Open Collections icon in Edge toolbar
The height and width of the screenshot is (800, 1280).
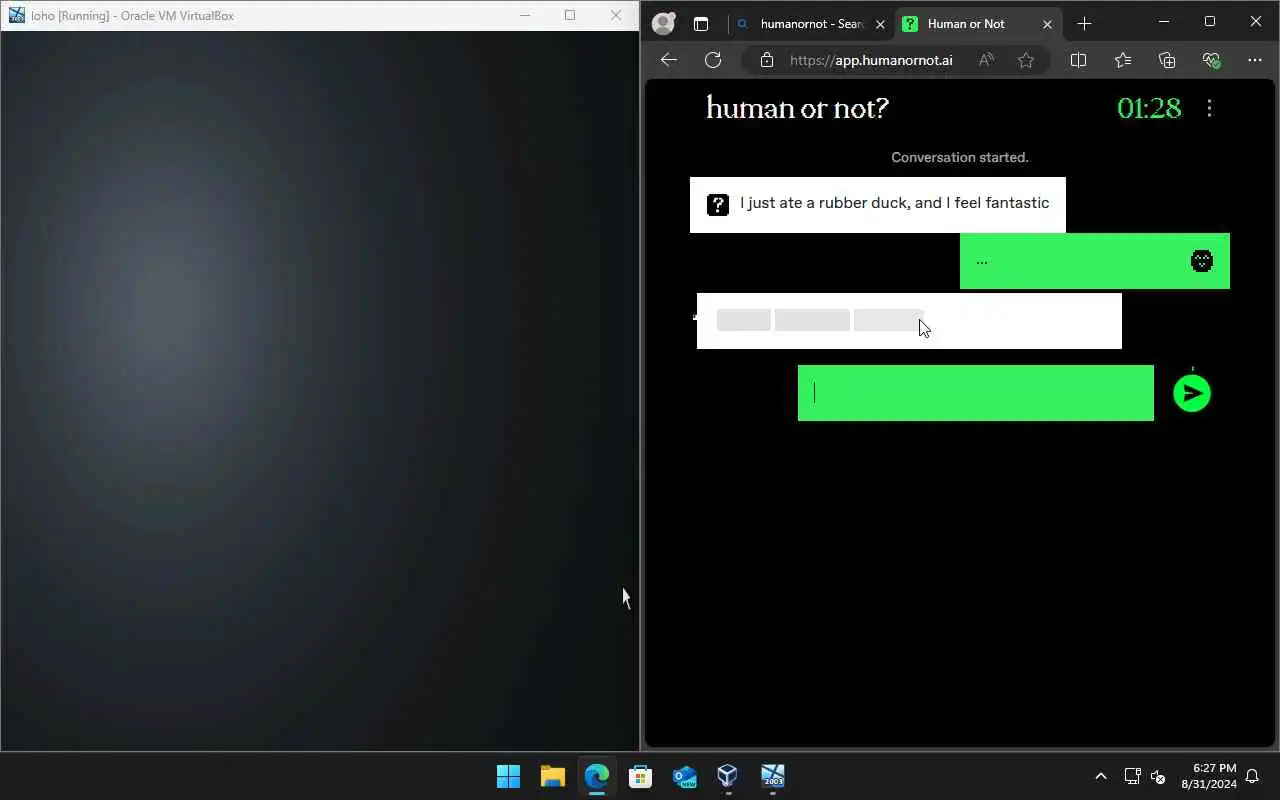pyautogui.click(x=1167, y=60)
